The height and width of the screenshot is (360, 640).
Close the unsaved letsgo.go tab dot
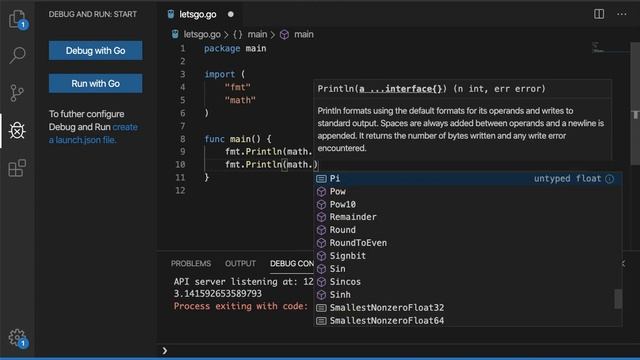point(231,14)
